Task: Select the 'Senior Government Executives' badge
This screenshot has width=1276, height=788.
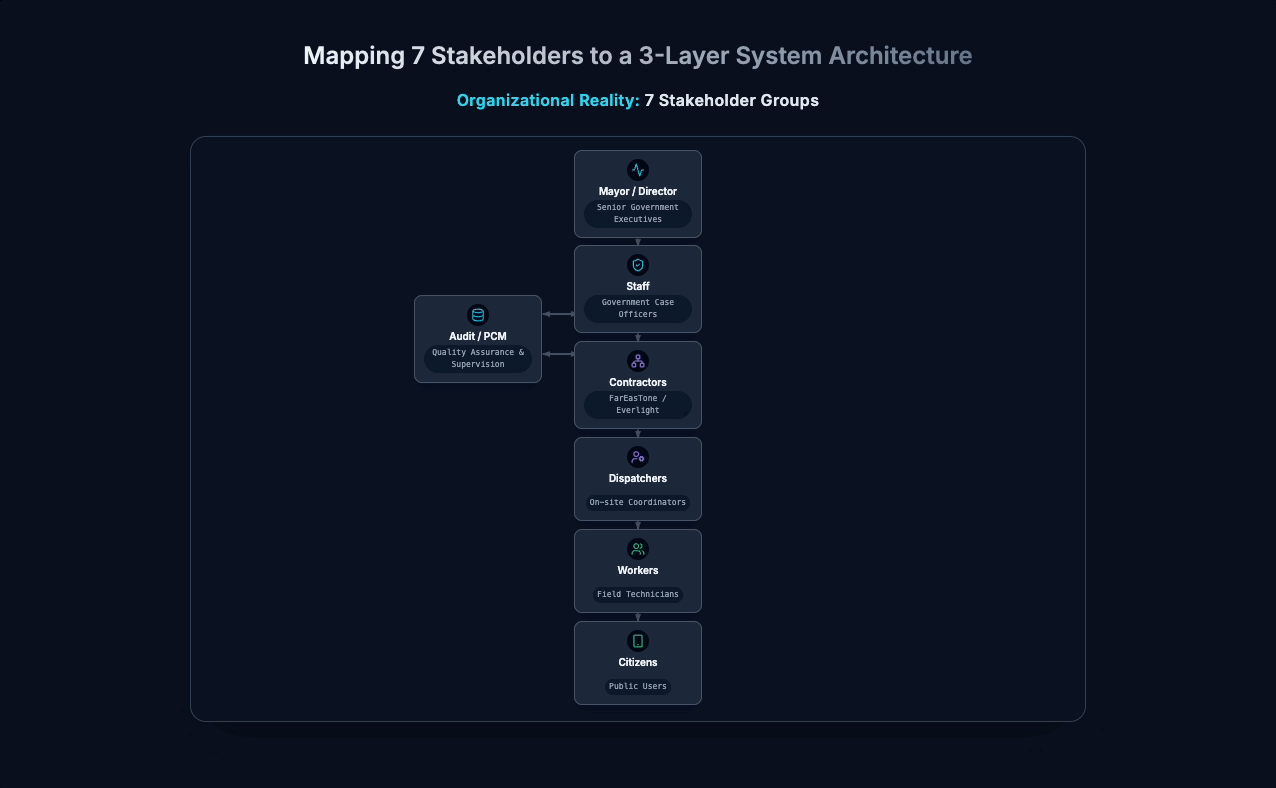Action: (x=638, y=213)
